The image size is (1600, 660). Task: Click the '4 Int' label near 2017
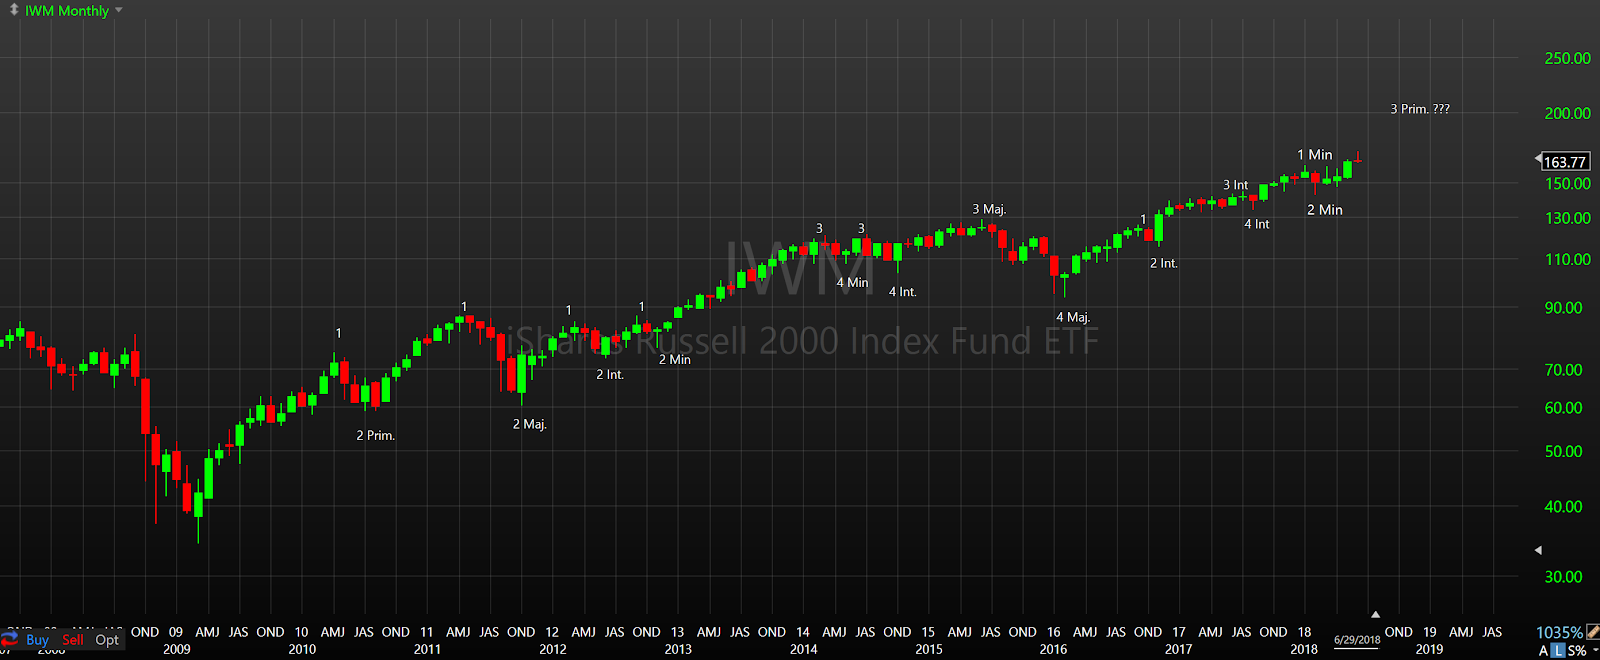point(1257,225)
